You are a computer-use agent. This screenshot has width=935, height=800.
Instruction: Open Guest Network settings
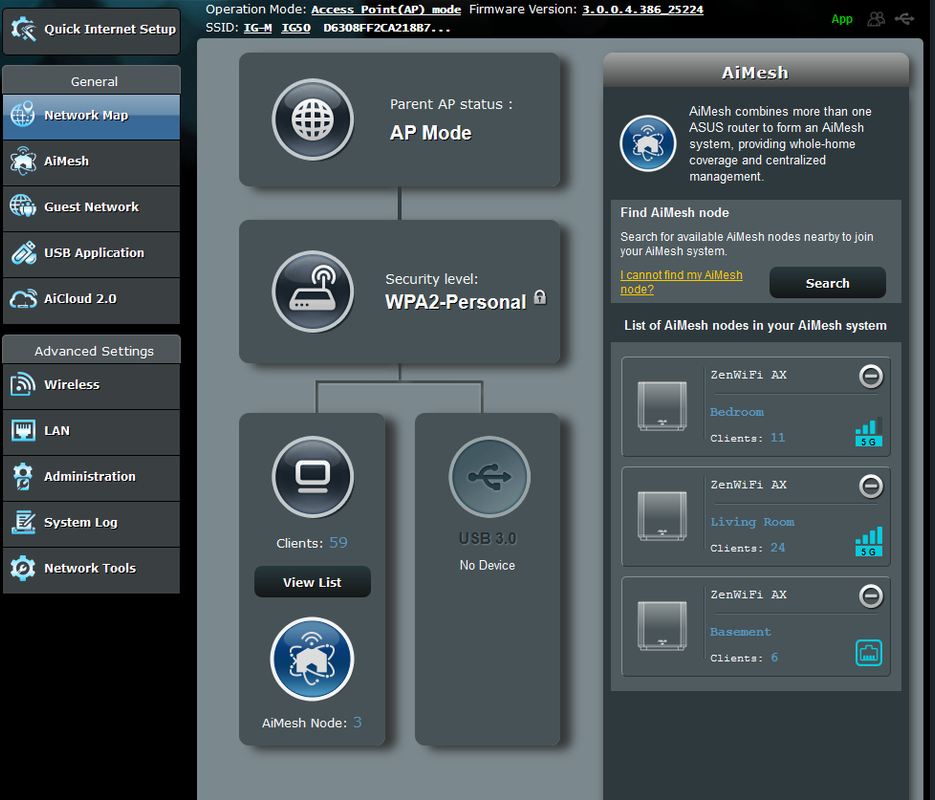point(91,208)
